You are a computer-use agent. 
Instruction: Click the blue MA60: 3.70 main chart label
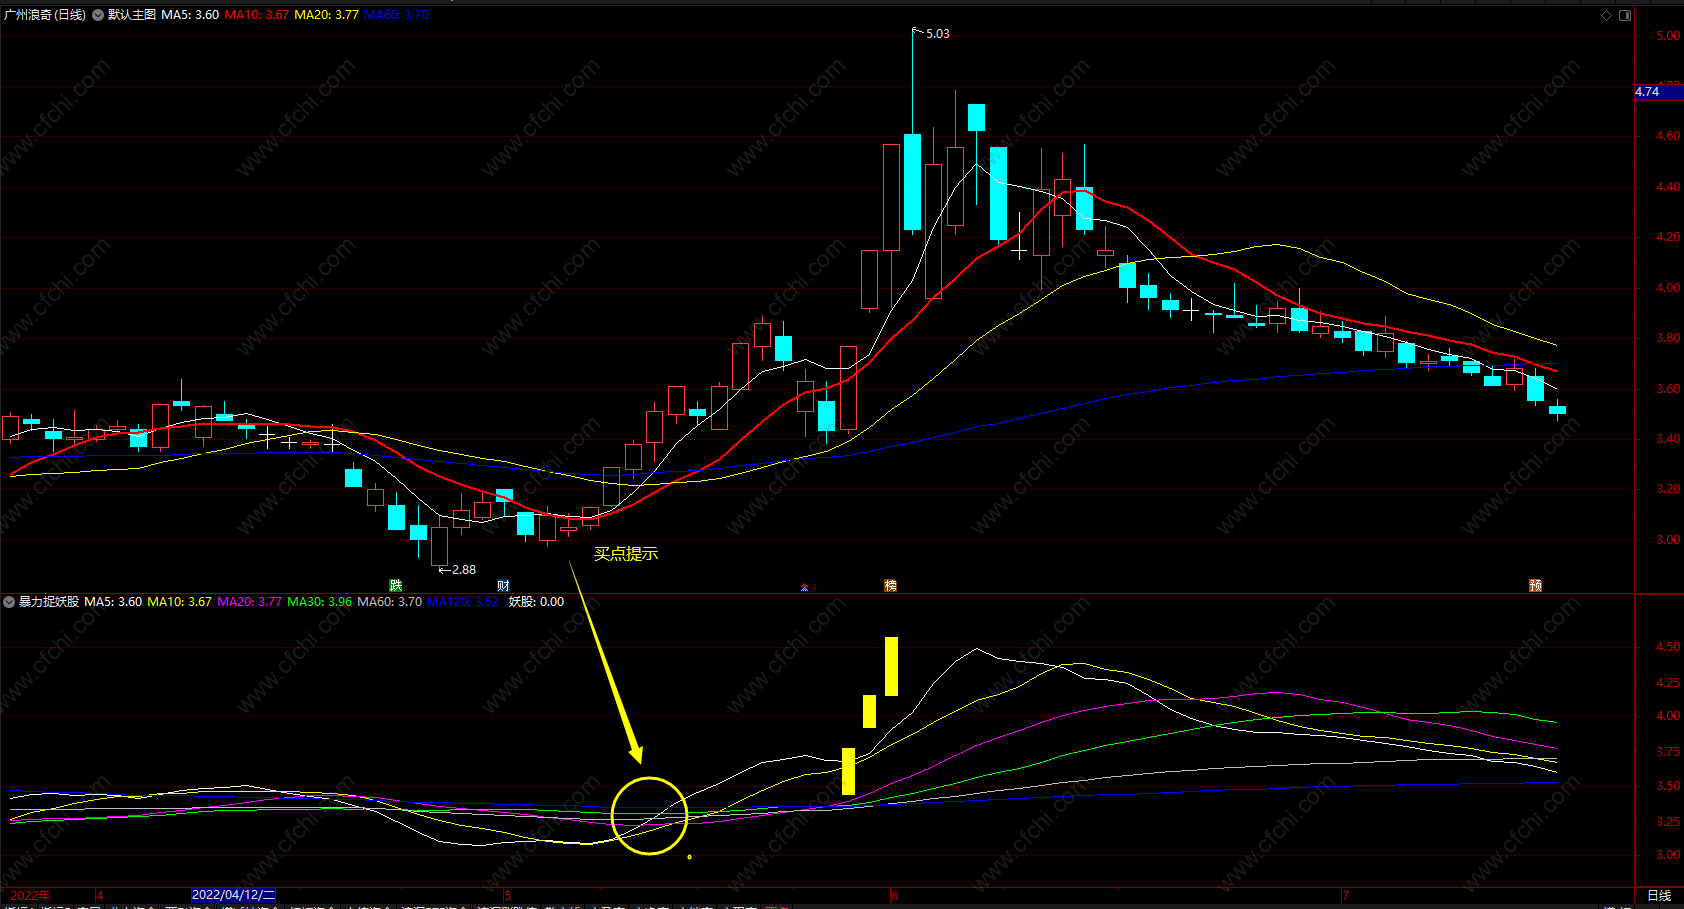tap(396, 15)
